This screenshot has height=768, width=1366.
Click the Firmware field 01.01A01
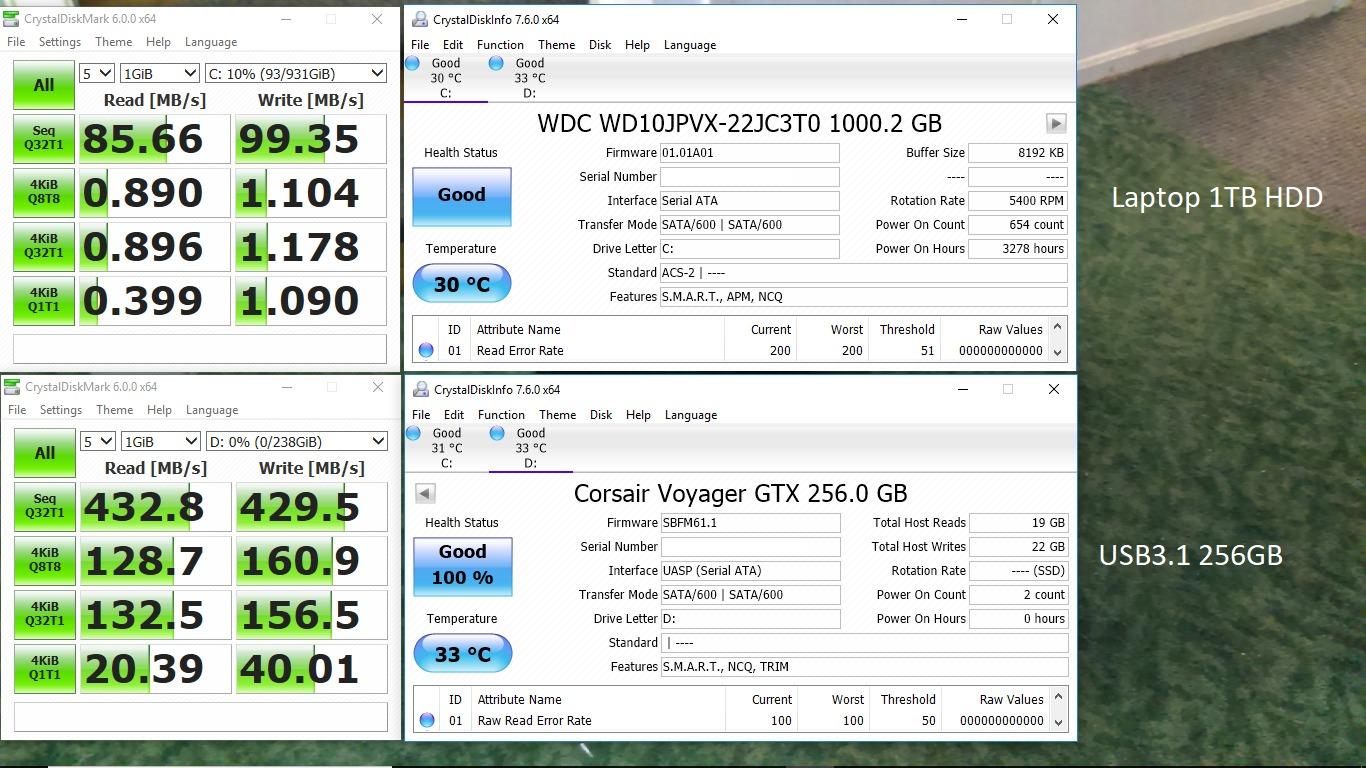coord(749,153)
